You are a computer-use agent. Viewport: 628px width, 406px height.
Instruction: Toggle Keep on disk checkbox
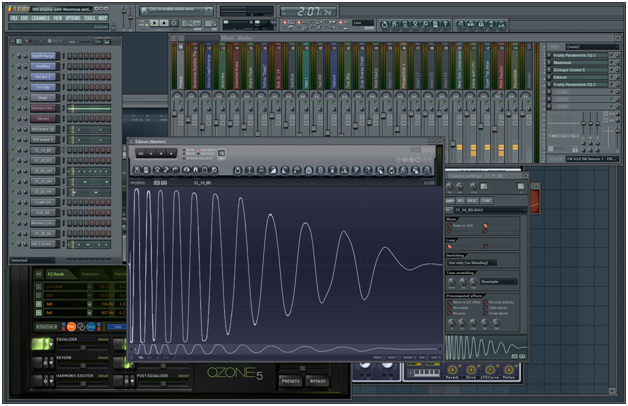449,225
